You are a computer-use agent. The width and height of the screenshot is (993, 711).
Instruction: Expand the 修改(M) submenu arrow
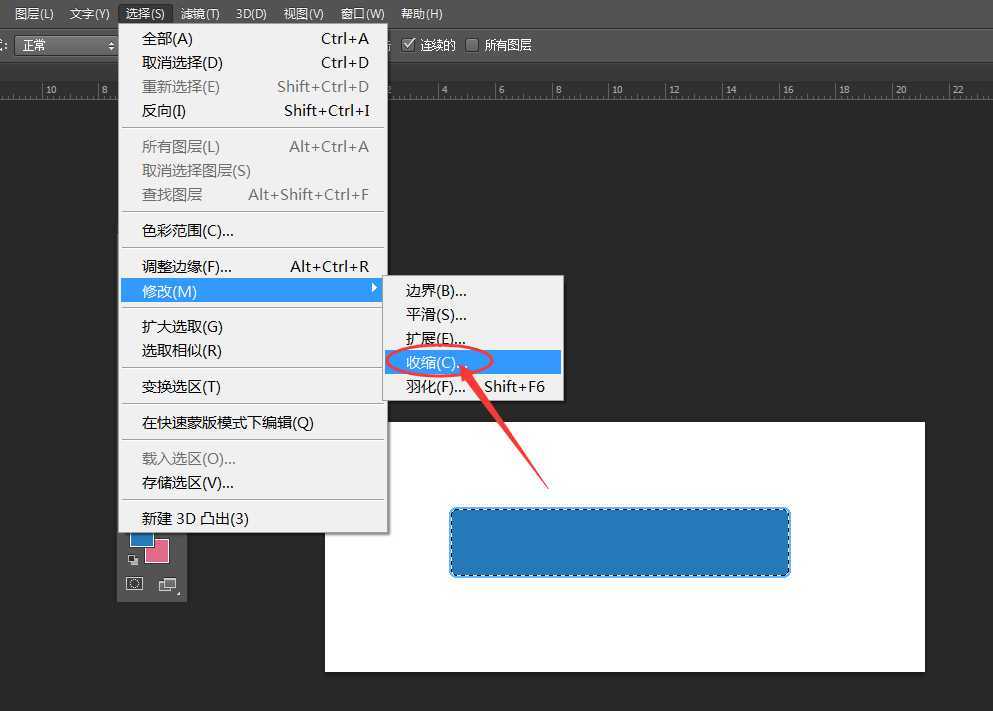(374, 290)
